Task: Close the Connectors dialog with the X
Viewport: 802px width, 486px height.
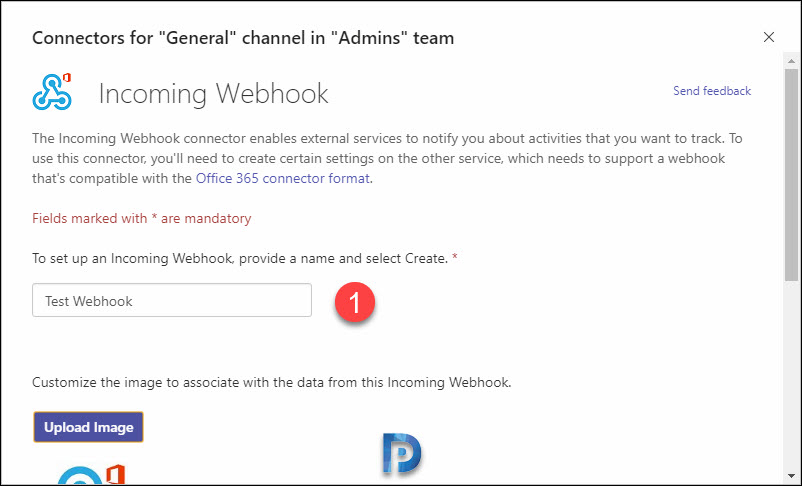Action: [768, 37]
